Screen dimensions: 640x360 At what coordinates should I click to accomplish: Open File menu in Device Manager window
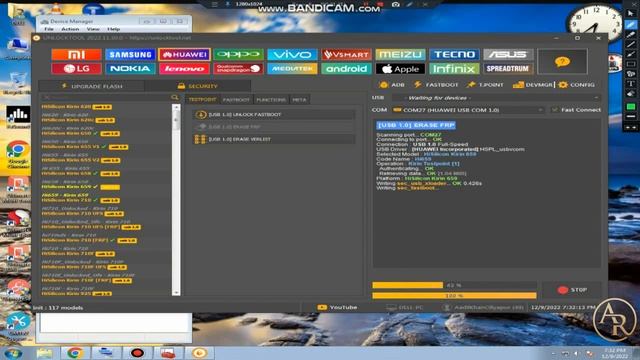tap(49, 29)
